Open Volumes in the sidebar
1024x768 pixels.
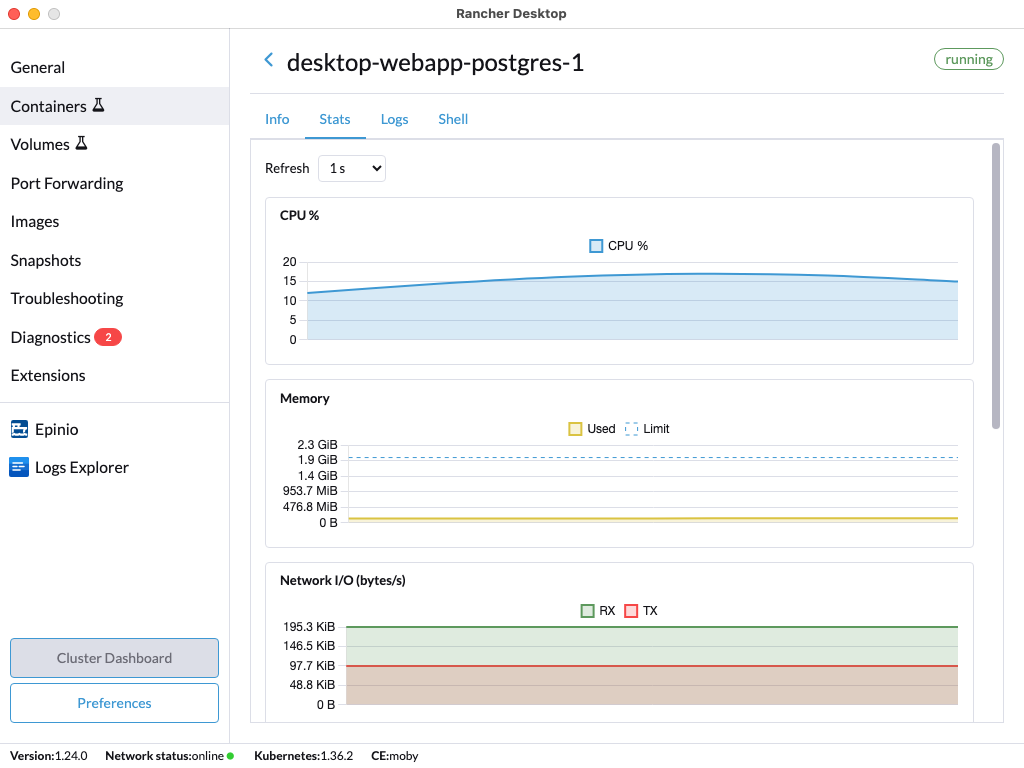[114, 144]
